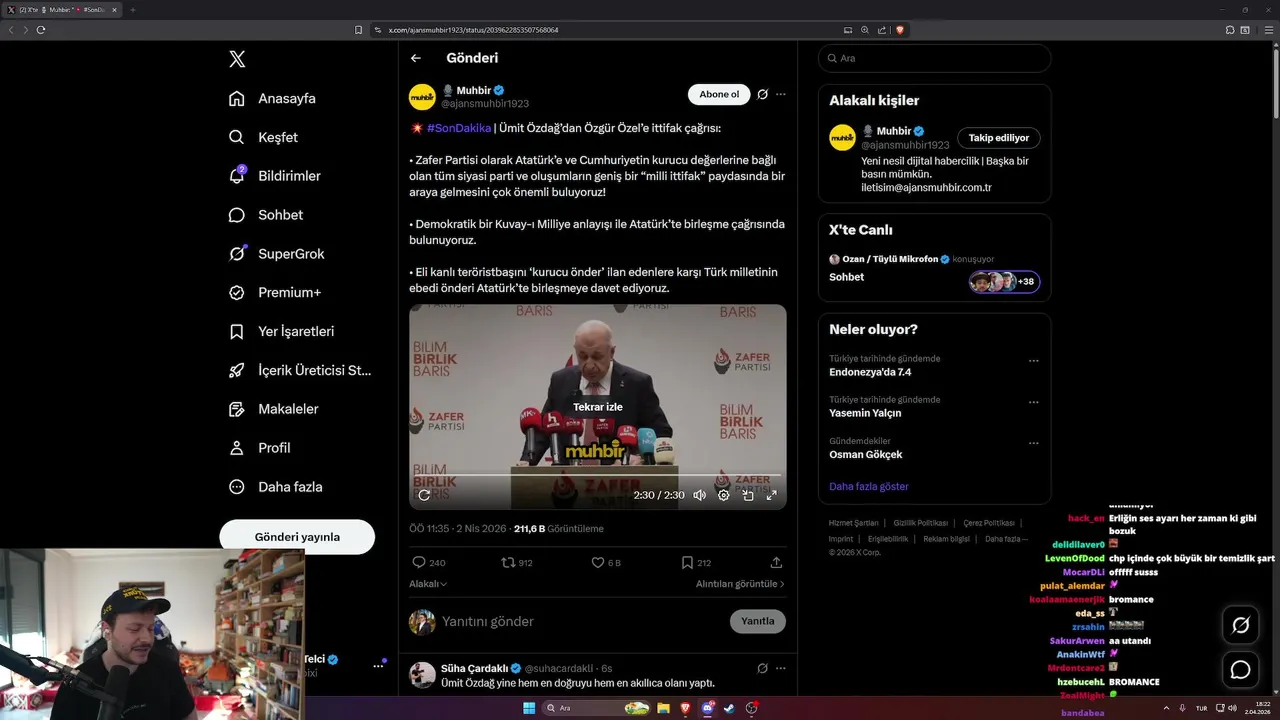The height and width of the screenshot is (720, 1280).
Task: Open File Explorer from the taskbar
Action: click(x=663, y=708)
